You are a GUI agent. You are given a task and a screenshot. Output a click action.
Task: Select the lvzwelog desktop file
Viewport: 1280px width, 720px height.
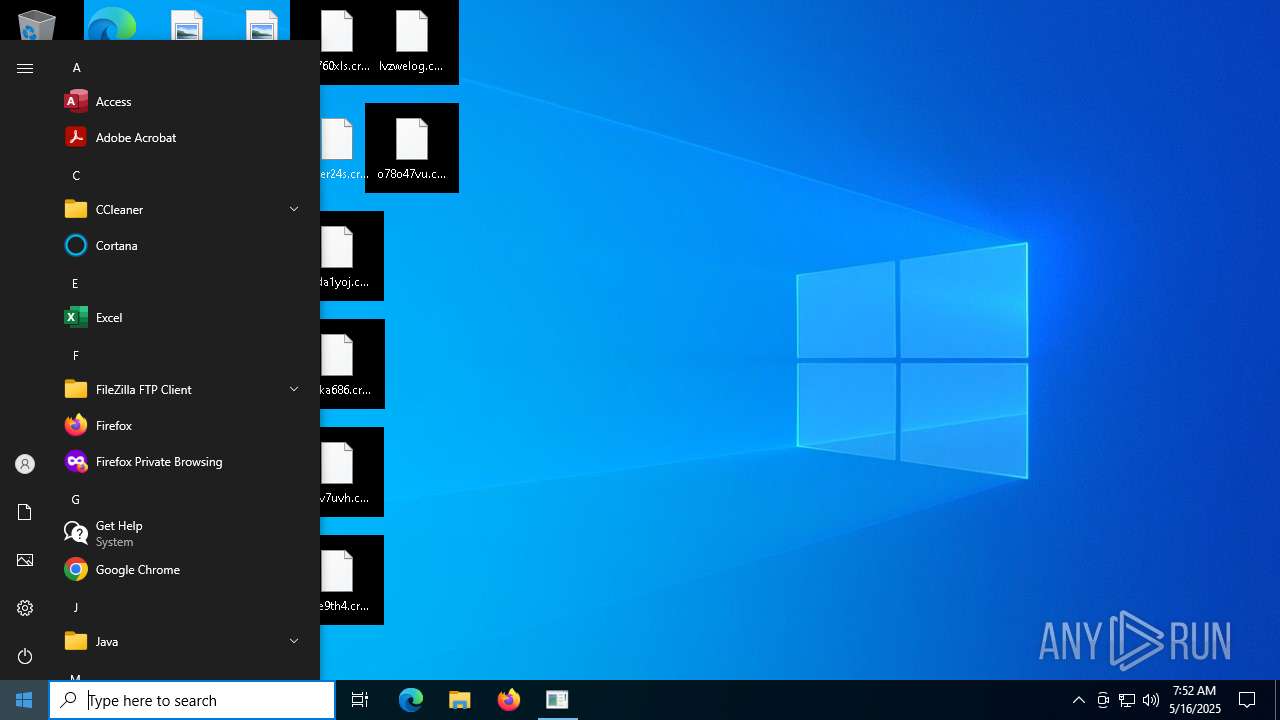(411, 42)
